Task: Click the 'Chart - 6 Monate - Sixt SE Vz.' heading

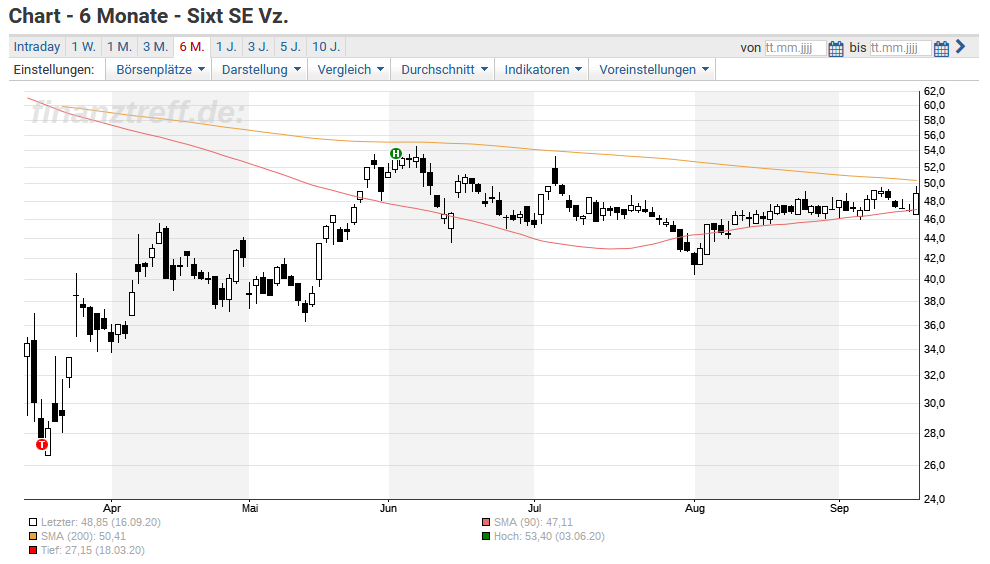Action: [149, 16]
